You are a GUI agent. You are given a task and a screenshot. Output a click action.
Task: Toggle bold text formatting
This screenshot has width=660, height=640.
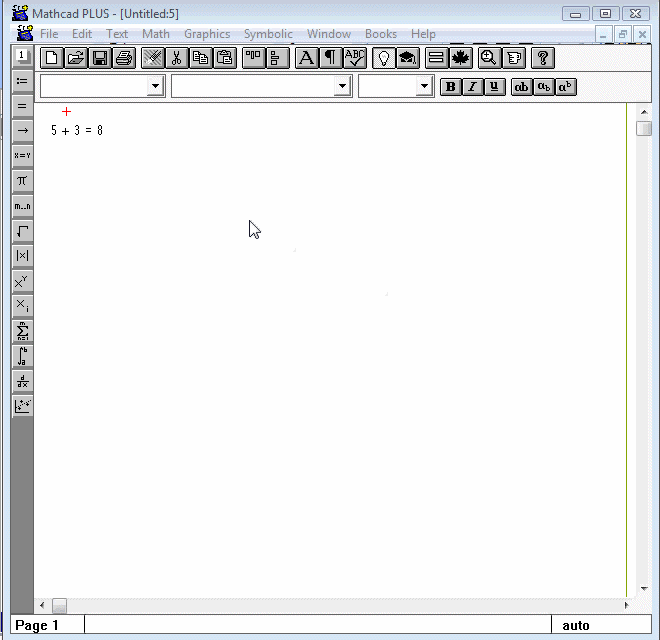451,87
